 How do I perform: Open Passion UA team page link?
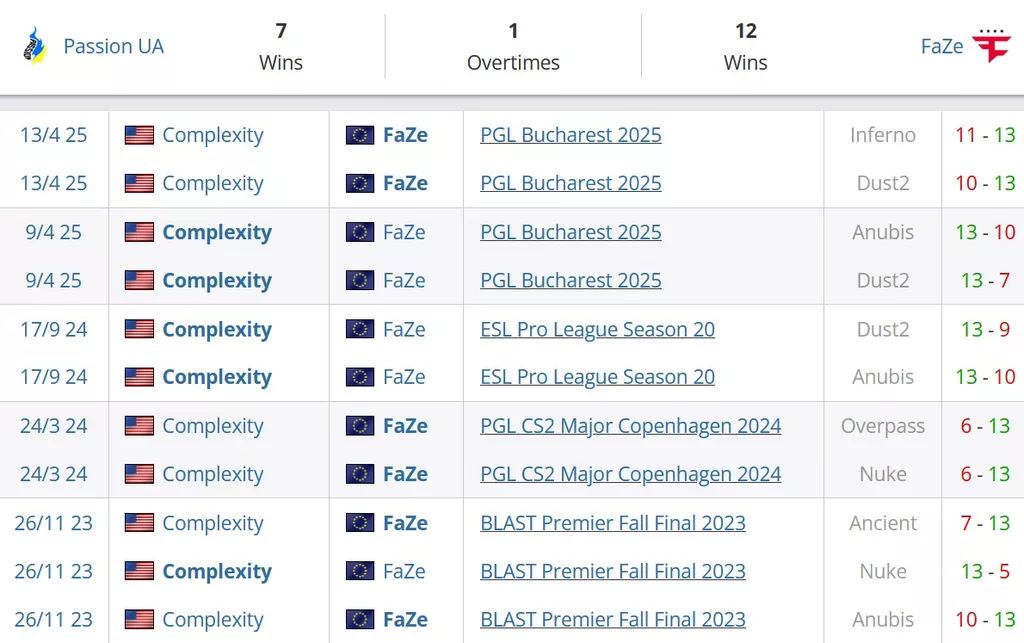tap(113, 46)
